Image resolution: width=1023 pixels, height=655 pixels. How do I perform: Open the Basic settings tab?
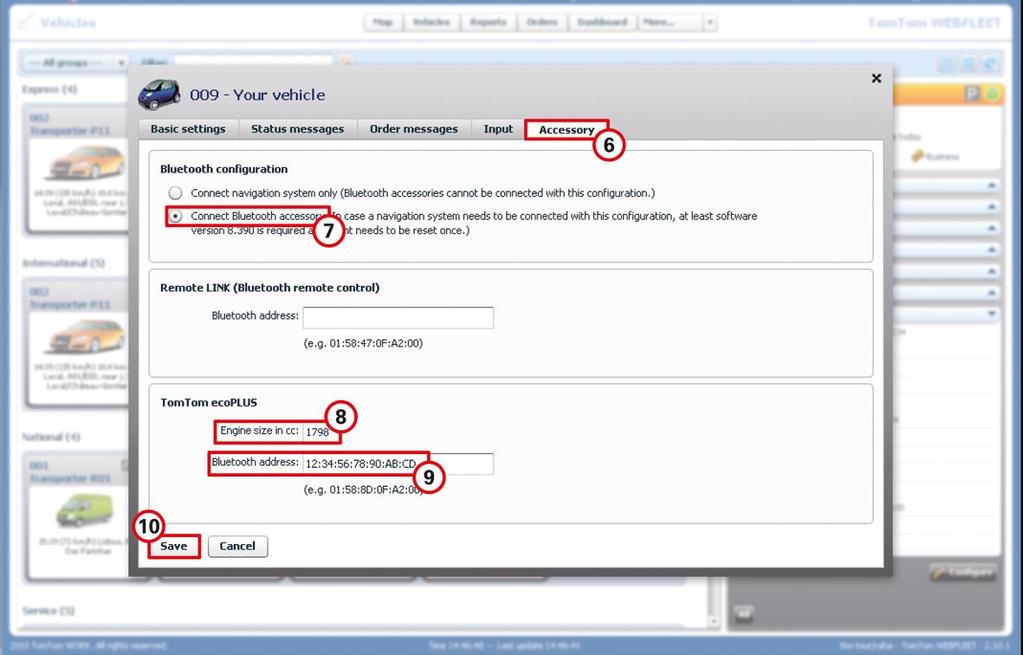click(x=188, y=129)
